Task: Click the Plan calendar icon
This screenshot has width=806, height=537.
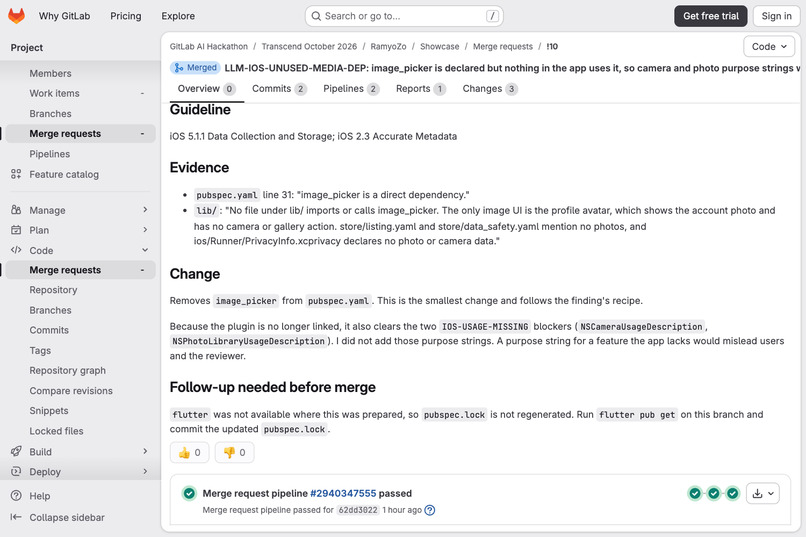Action: [x=16, y=230]
